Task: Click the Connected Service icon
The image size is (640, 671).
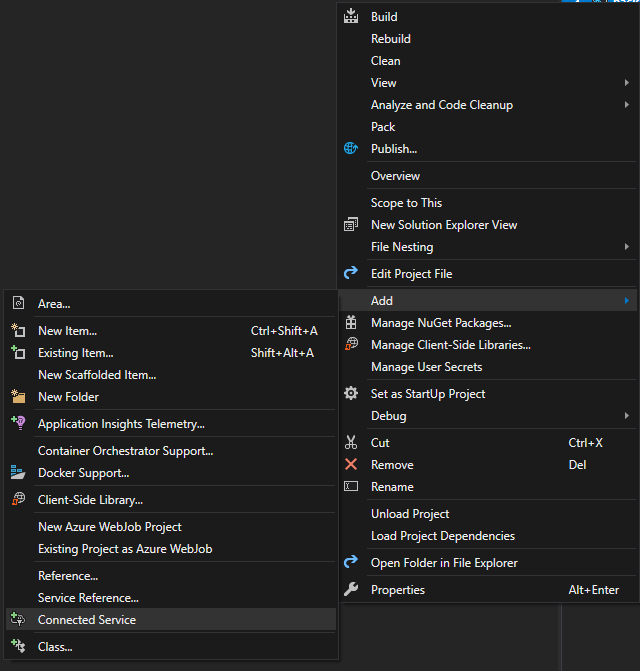Action: 18,619
